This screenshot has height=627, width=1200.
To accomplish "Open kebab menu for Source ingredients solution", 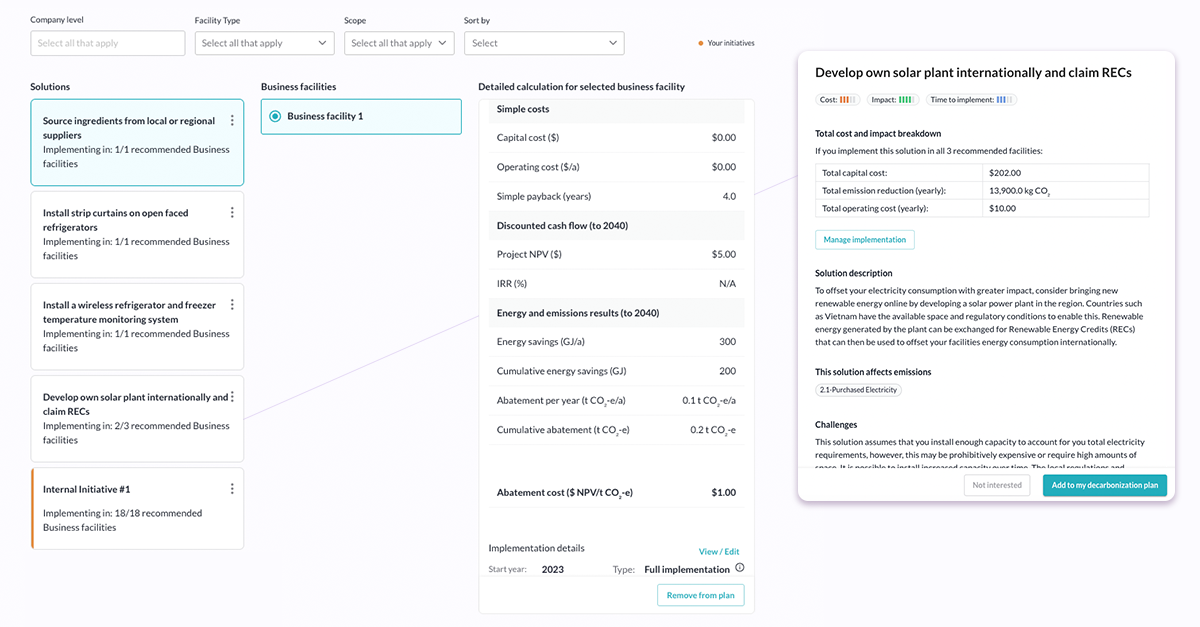I will click(232, 121).
